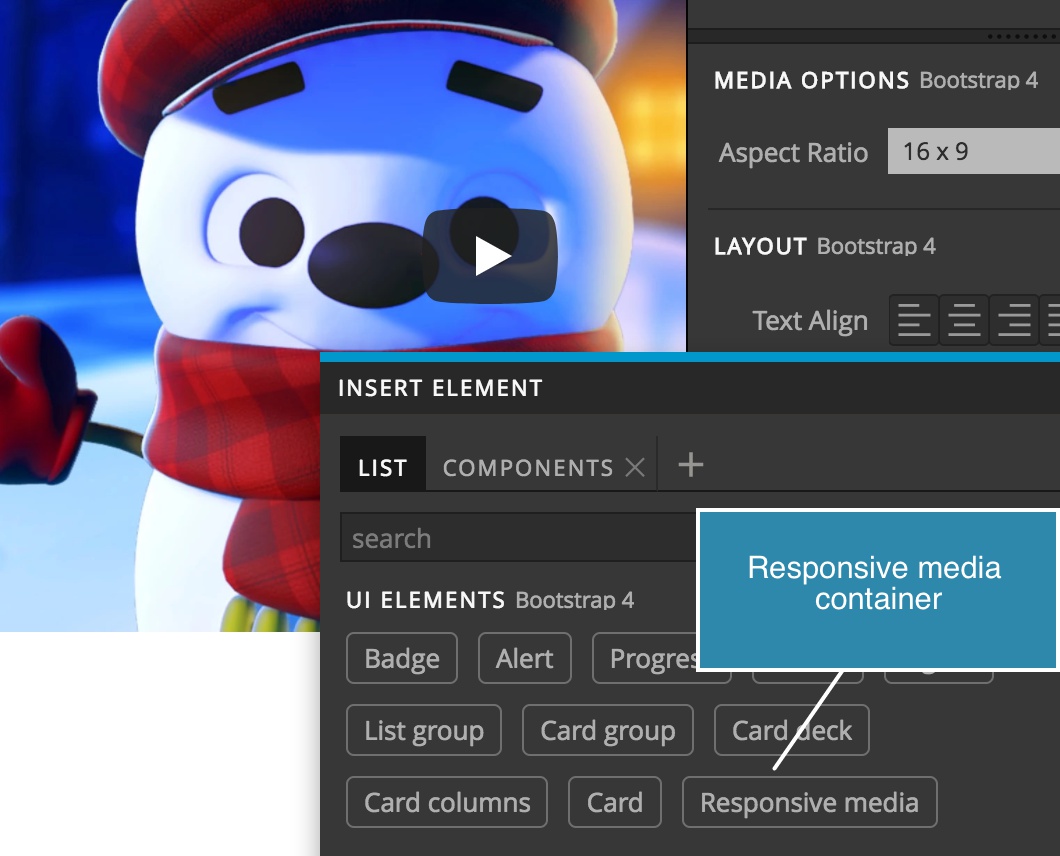Insert a Card deck element

point(792,730)
